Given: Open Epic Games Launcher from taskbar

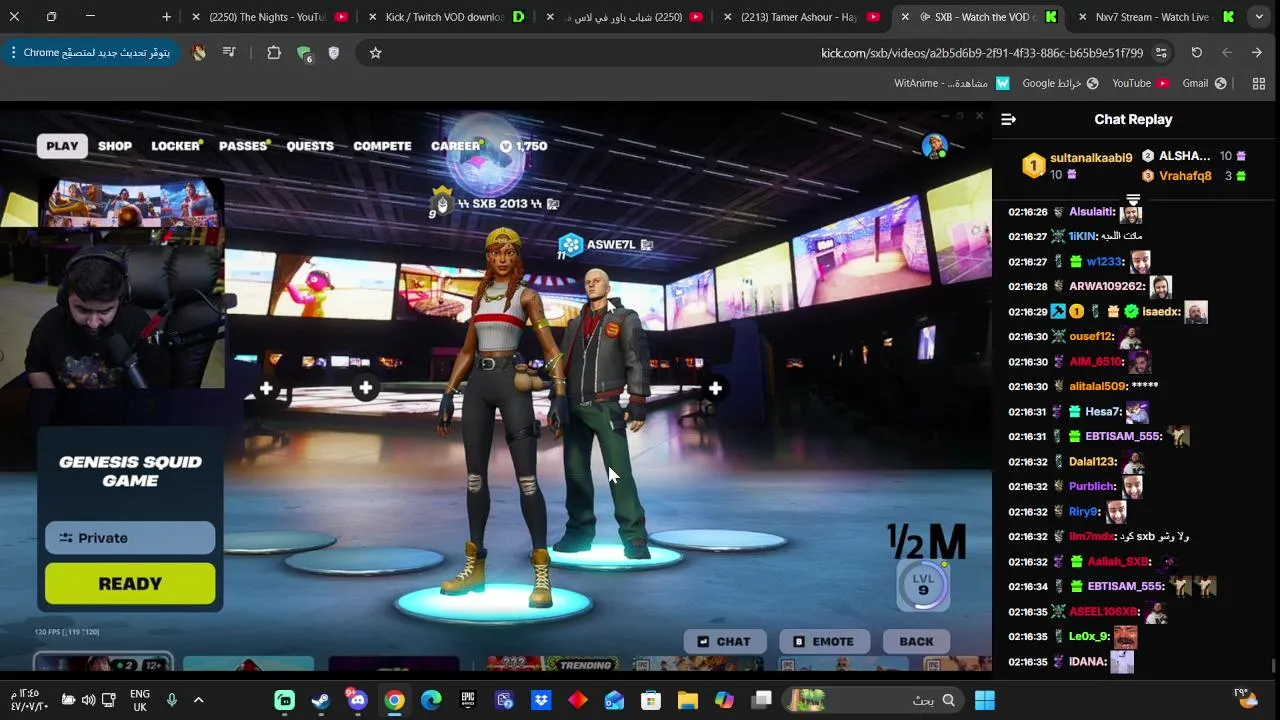Looking at the screenshot, I should click(x=467, y=700).
